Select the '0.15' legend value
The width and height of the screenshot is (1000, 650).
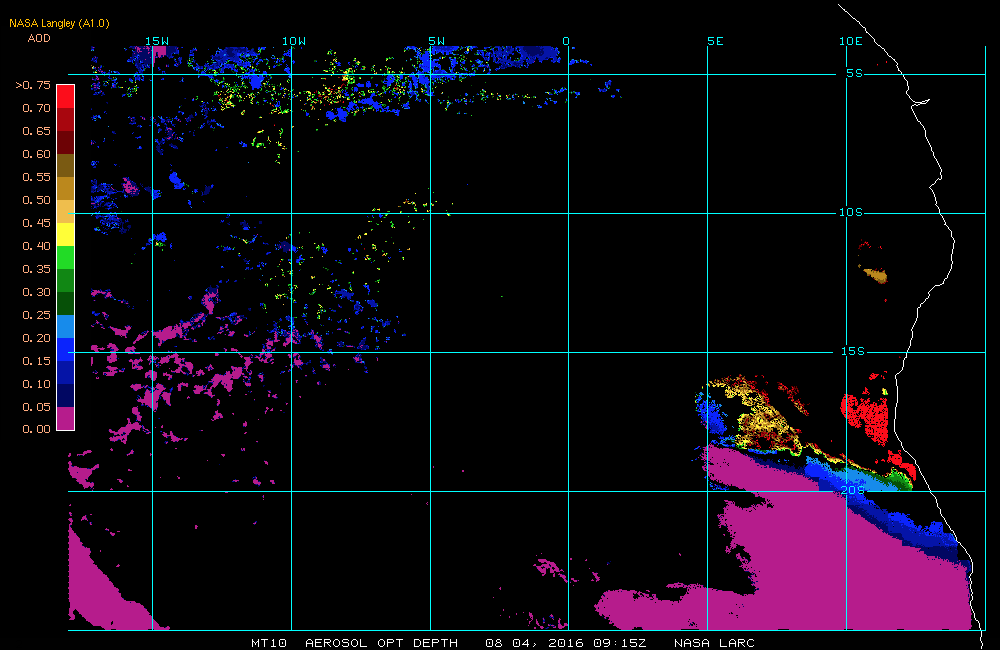click(x=36, y=360)
